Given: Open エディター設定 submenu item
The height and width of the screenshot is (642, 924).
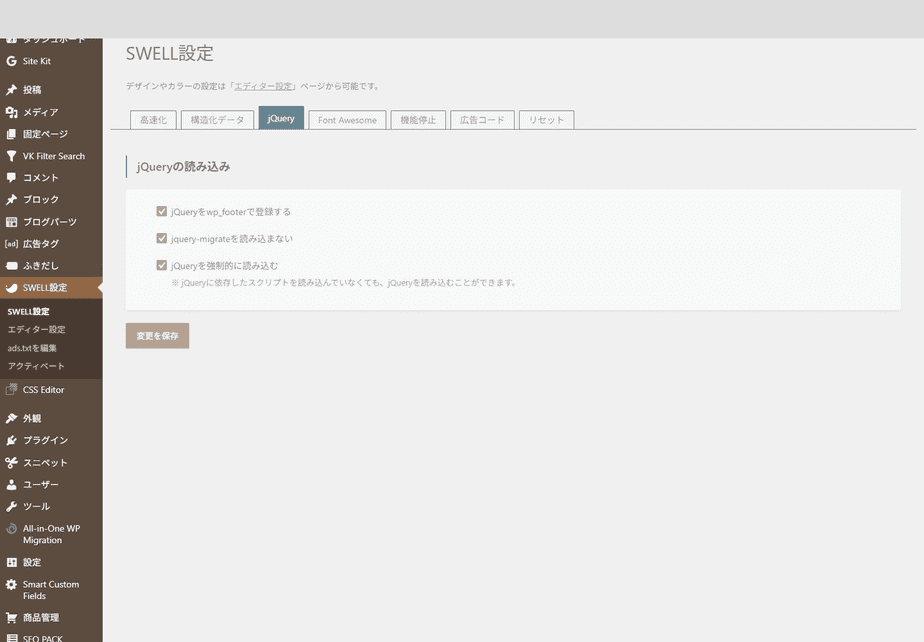Looking at the screenshot, I should (x=36, y=330).
